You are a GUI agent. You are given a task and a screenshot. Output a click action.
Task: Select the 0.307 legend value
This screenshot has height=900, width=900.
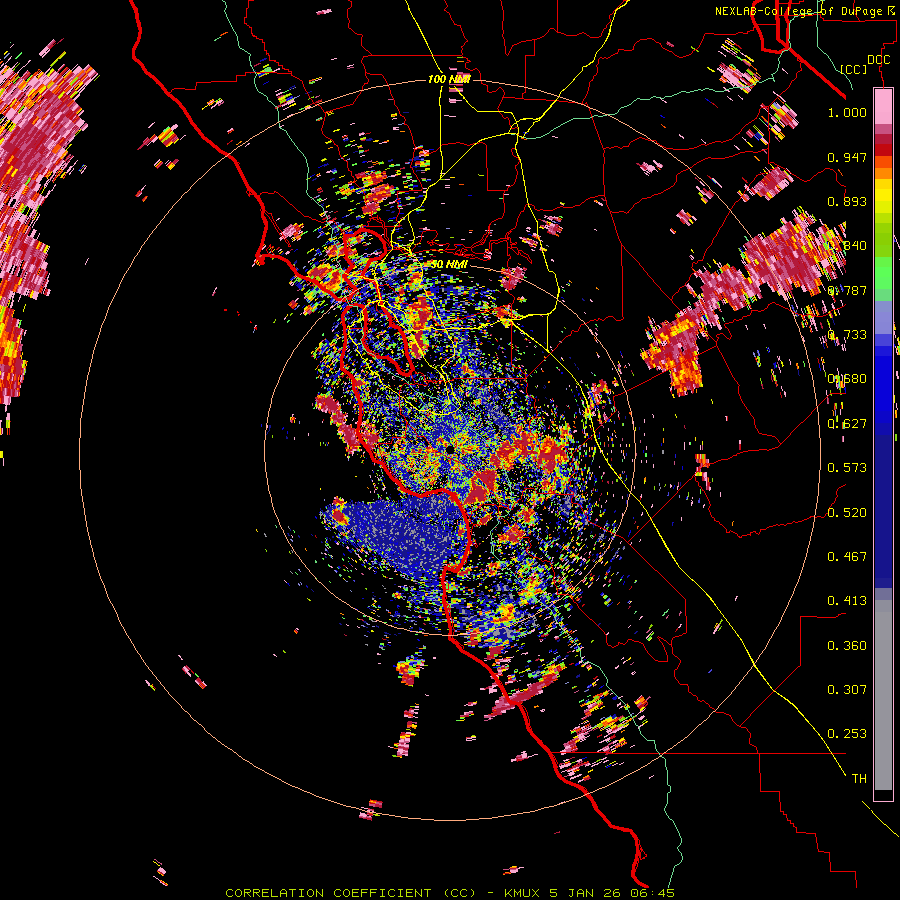click(x=847, y=690)
